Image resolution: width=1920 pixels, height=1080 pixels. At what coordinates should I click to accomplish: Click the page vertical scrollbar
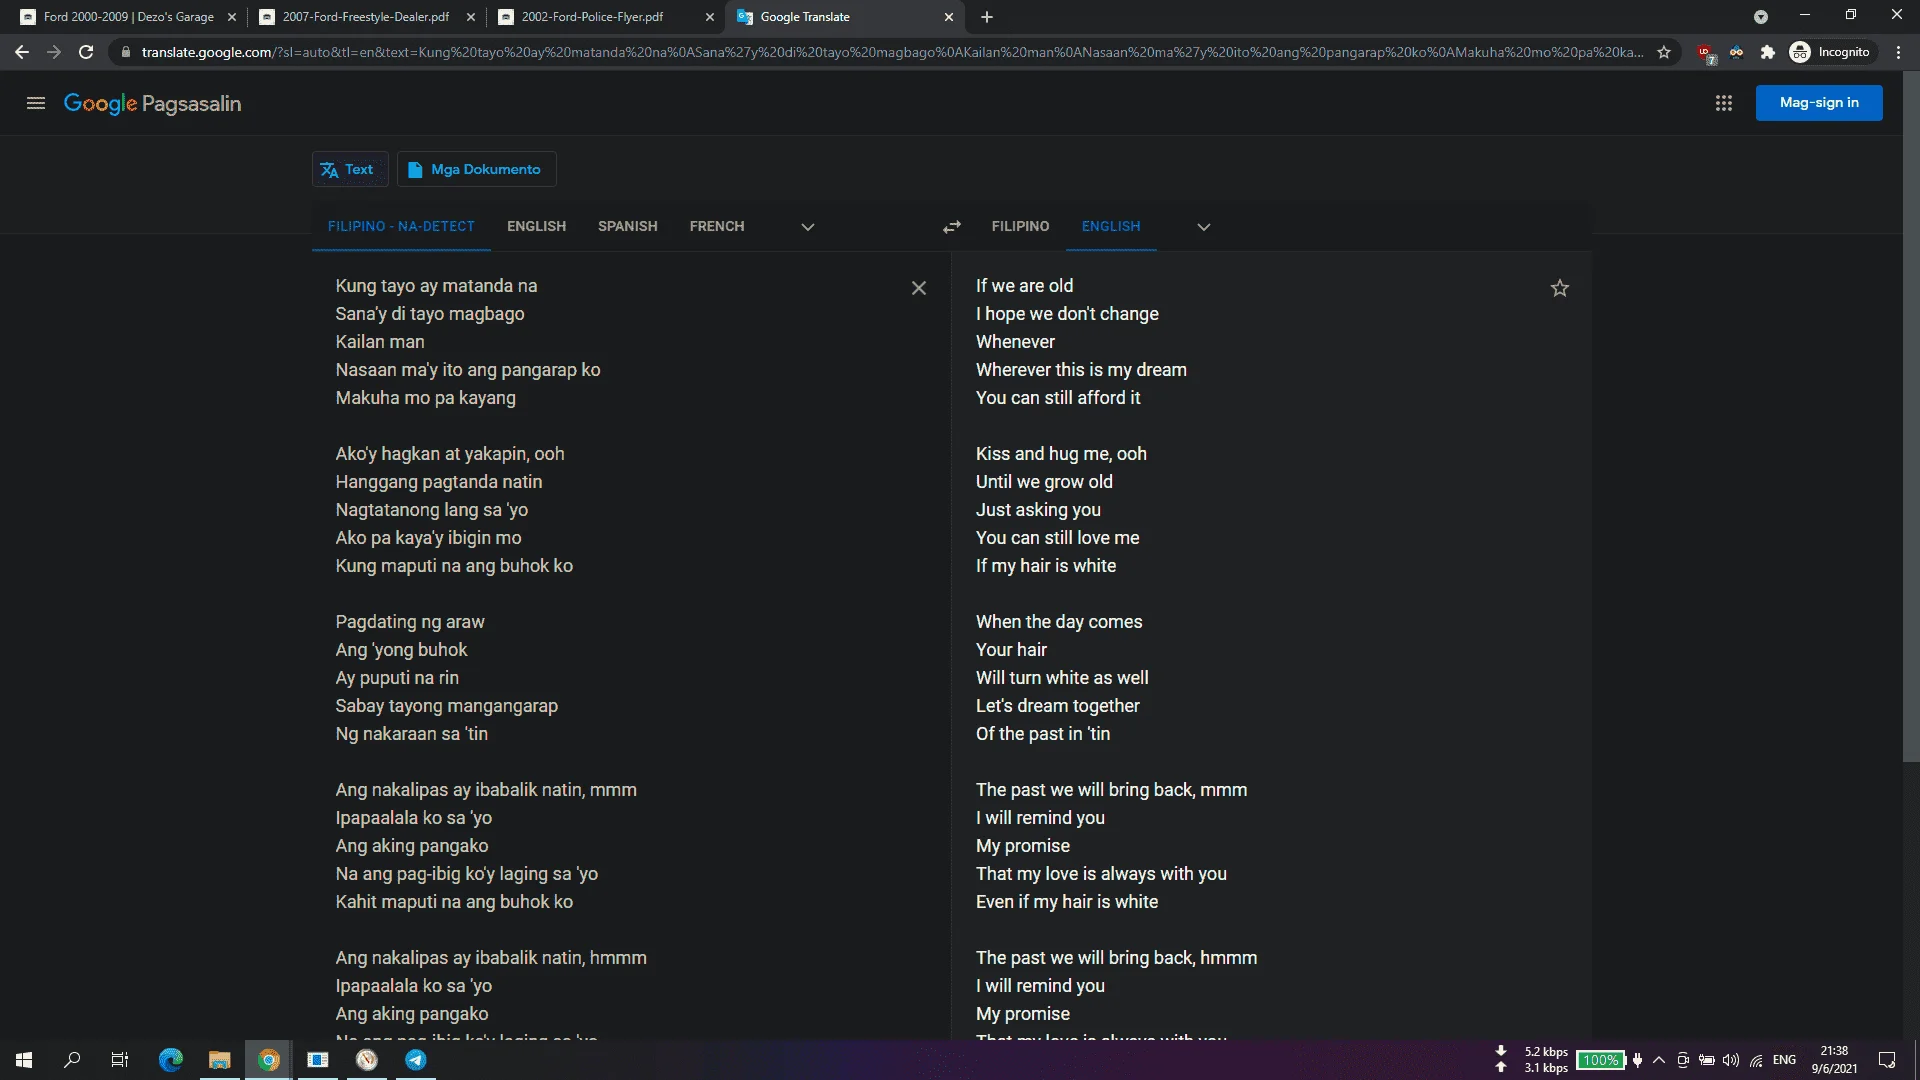coord(1911,416)
